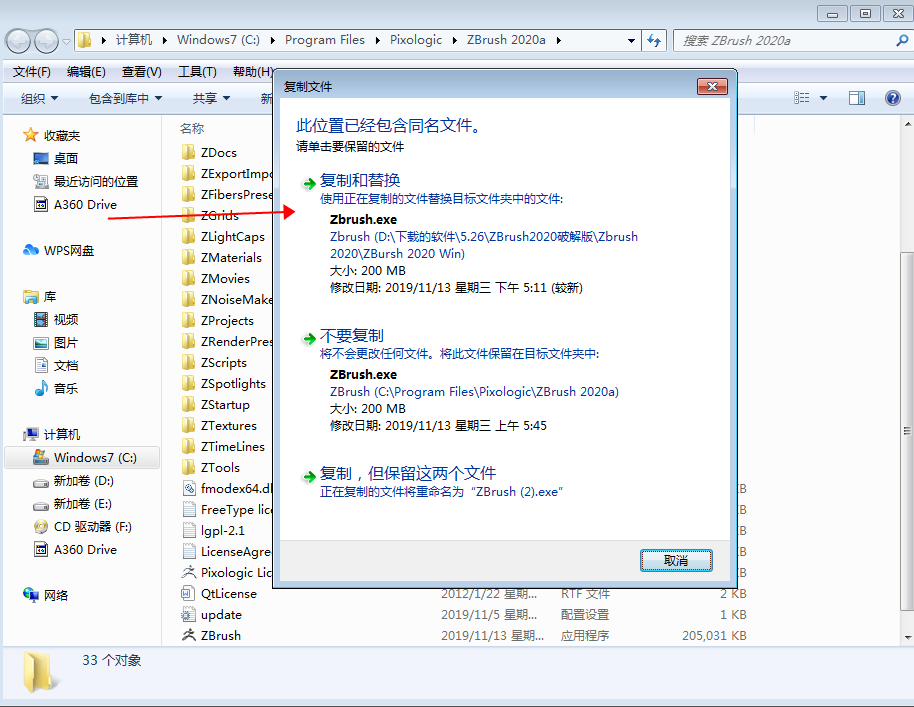Open the 共享 dropdown
This screenshot has width=914, height=707.
tap(212, 99)
